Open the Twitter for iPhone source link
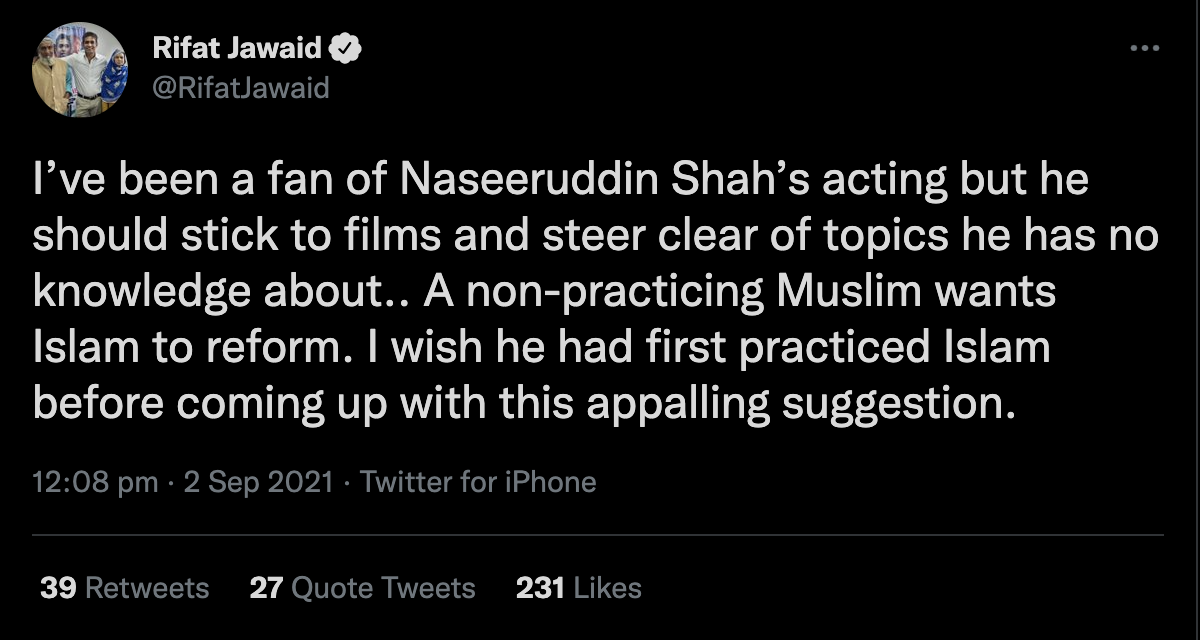The width and height of the screenshot is (1200, 640). pyautogui.click(x=478, y=483)
